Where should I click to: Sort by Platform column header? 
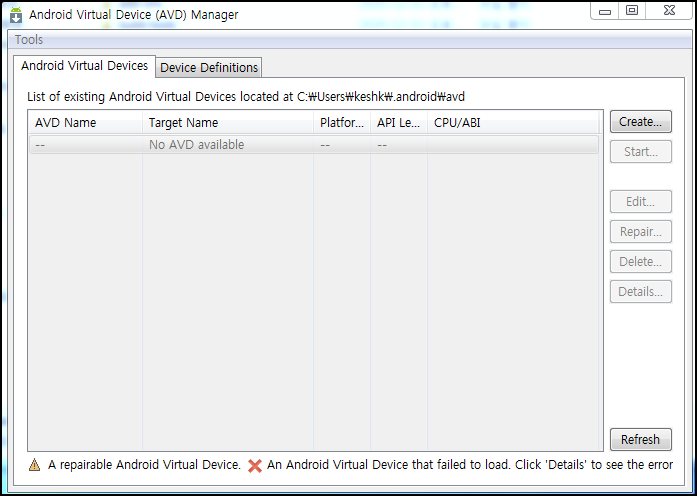click(342, 123)
